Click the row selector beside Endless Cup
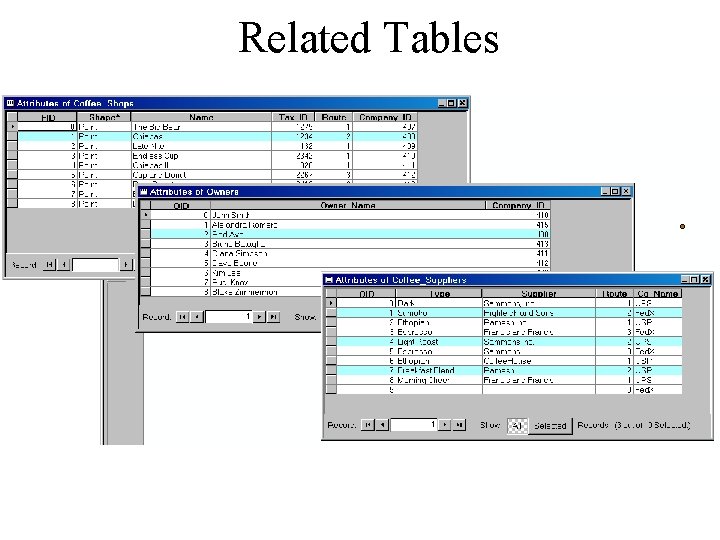The width and height of the screenshot is (720, 540). 12,156
